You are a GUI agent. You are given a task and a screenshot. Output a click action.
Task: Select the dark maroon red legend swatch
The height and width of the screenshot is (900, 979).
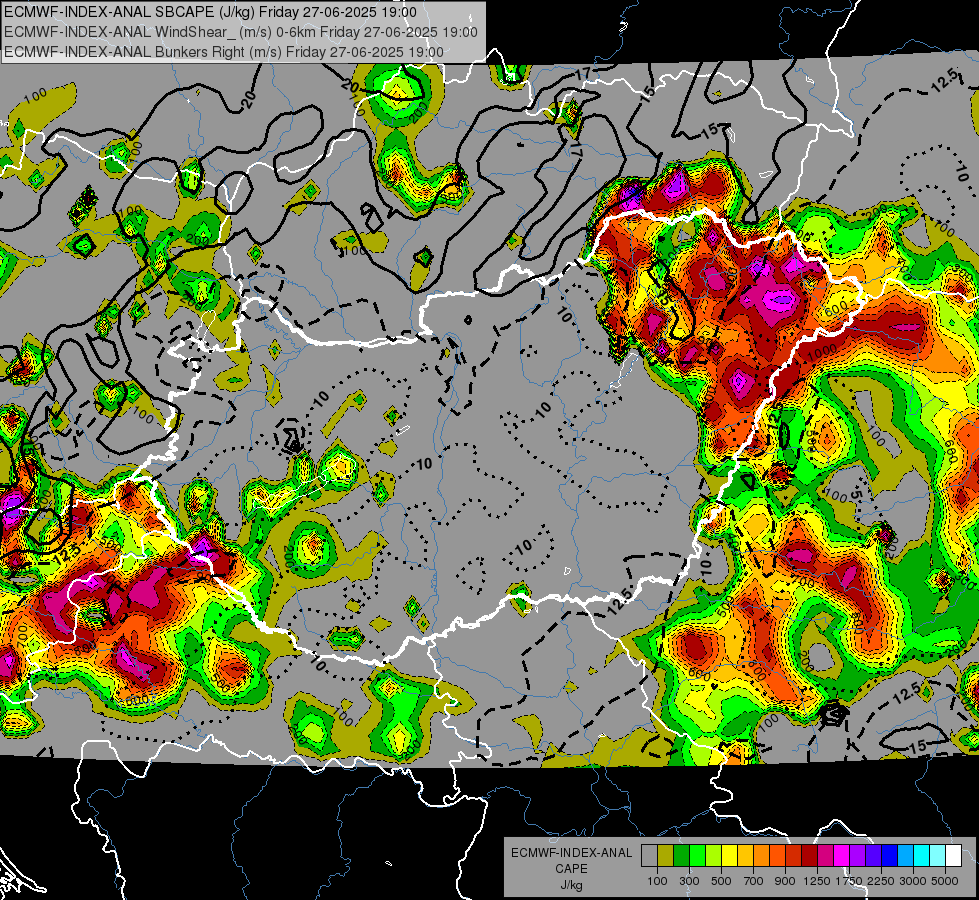coord(810,855)
